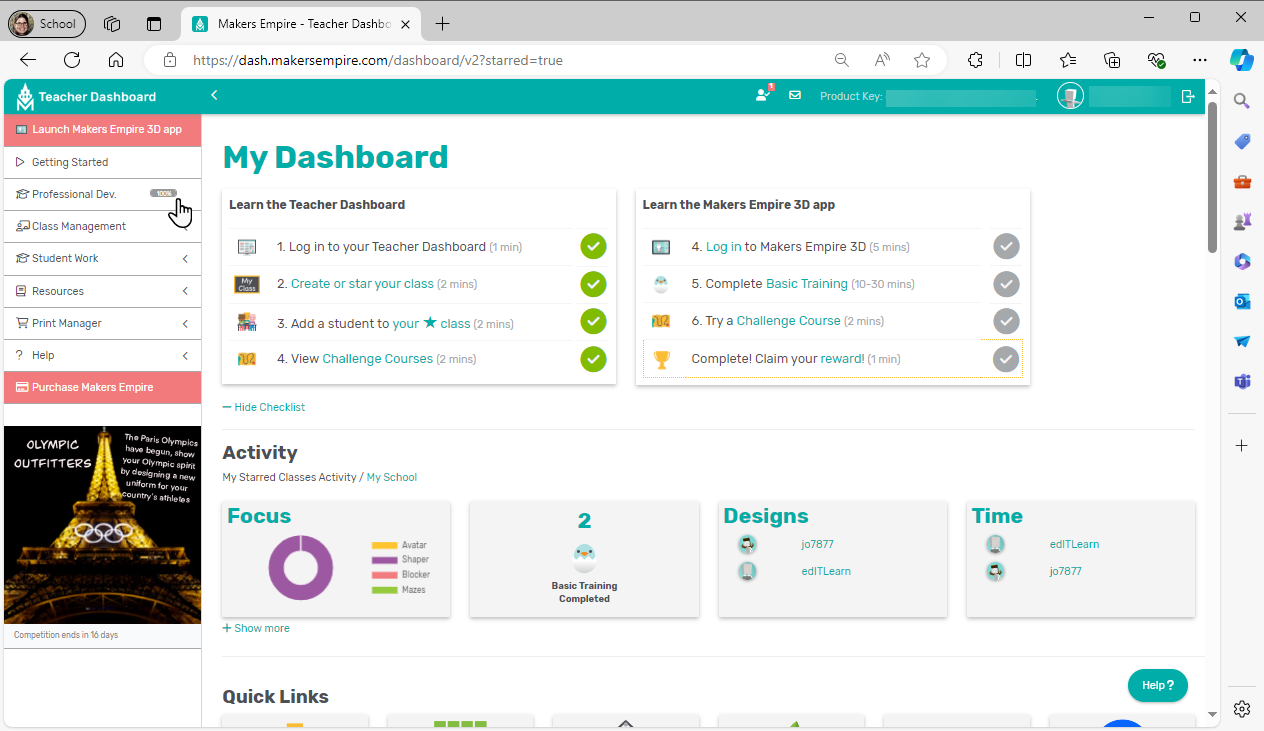Open the Copilot icon in Edge

coord(1241,60)
